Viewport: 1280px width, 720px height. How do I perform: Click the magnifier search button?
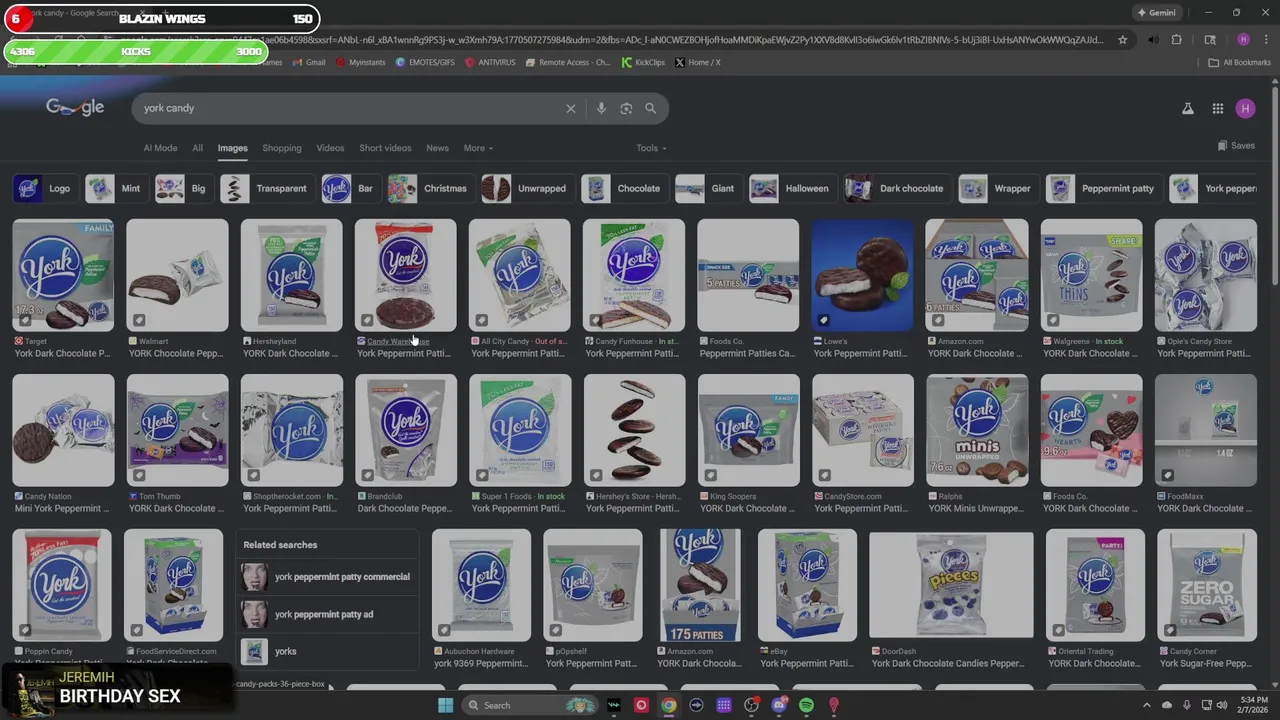point(650,108)
